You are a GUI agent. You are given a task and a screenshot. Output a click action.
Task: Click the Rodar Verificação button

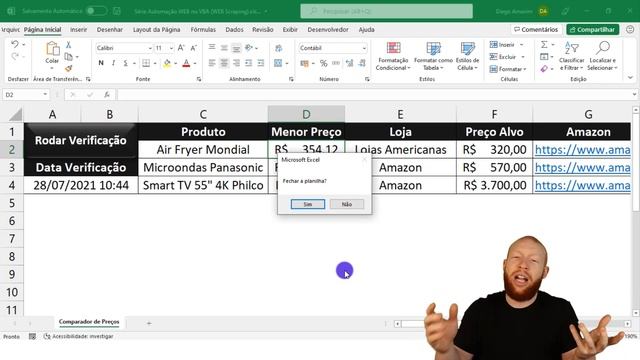pos(81,140)
